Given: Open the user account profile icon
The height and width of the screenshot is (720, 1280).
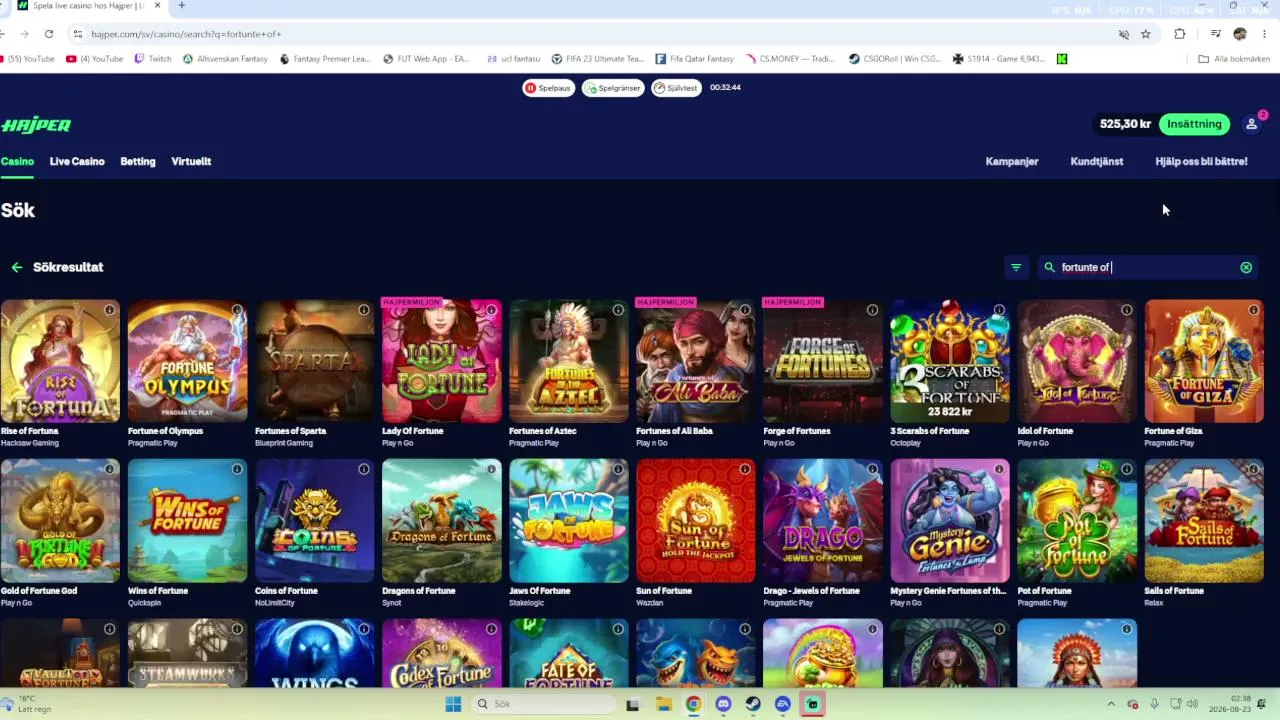Looking at the screenshot, I should coord(1251,124).
